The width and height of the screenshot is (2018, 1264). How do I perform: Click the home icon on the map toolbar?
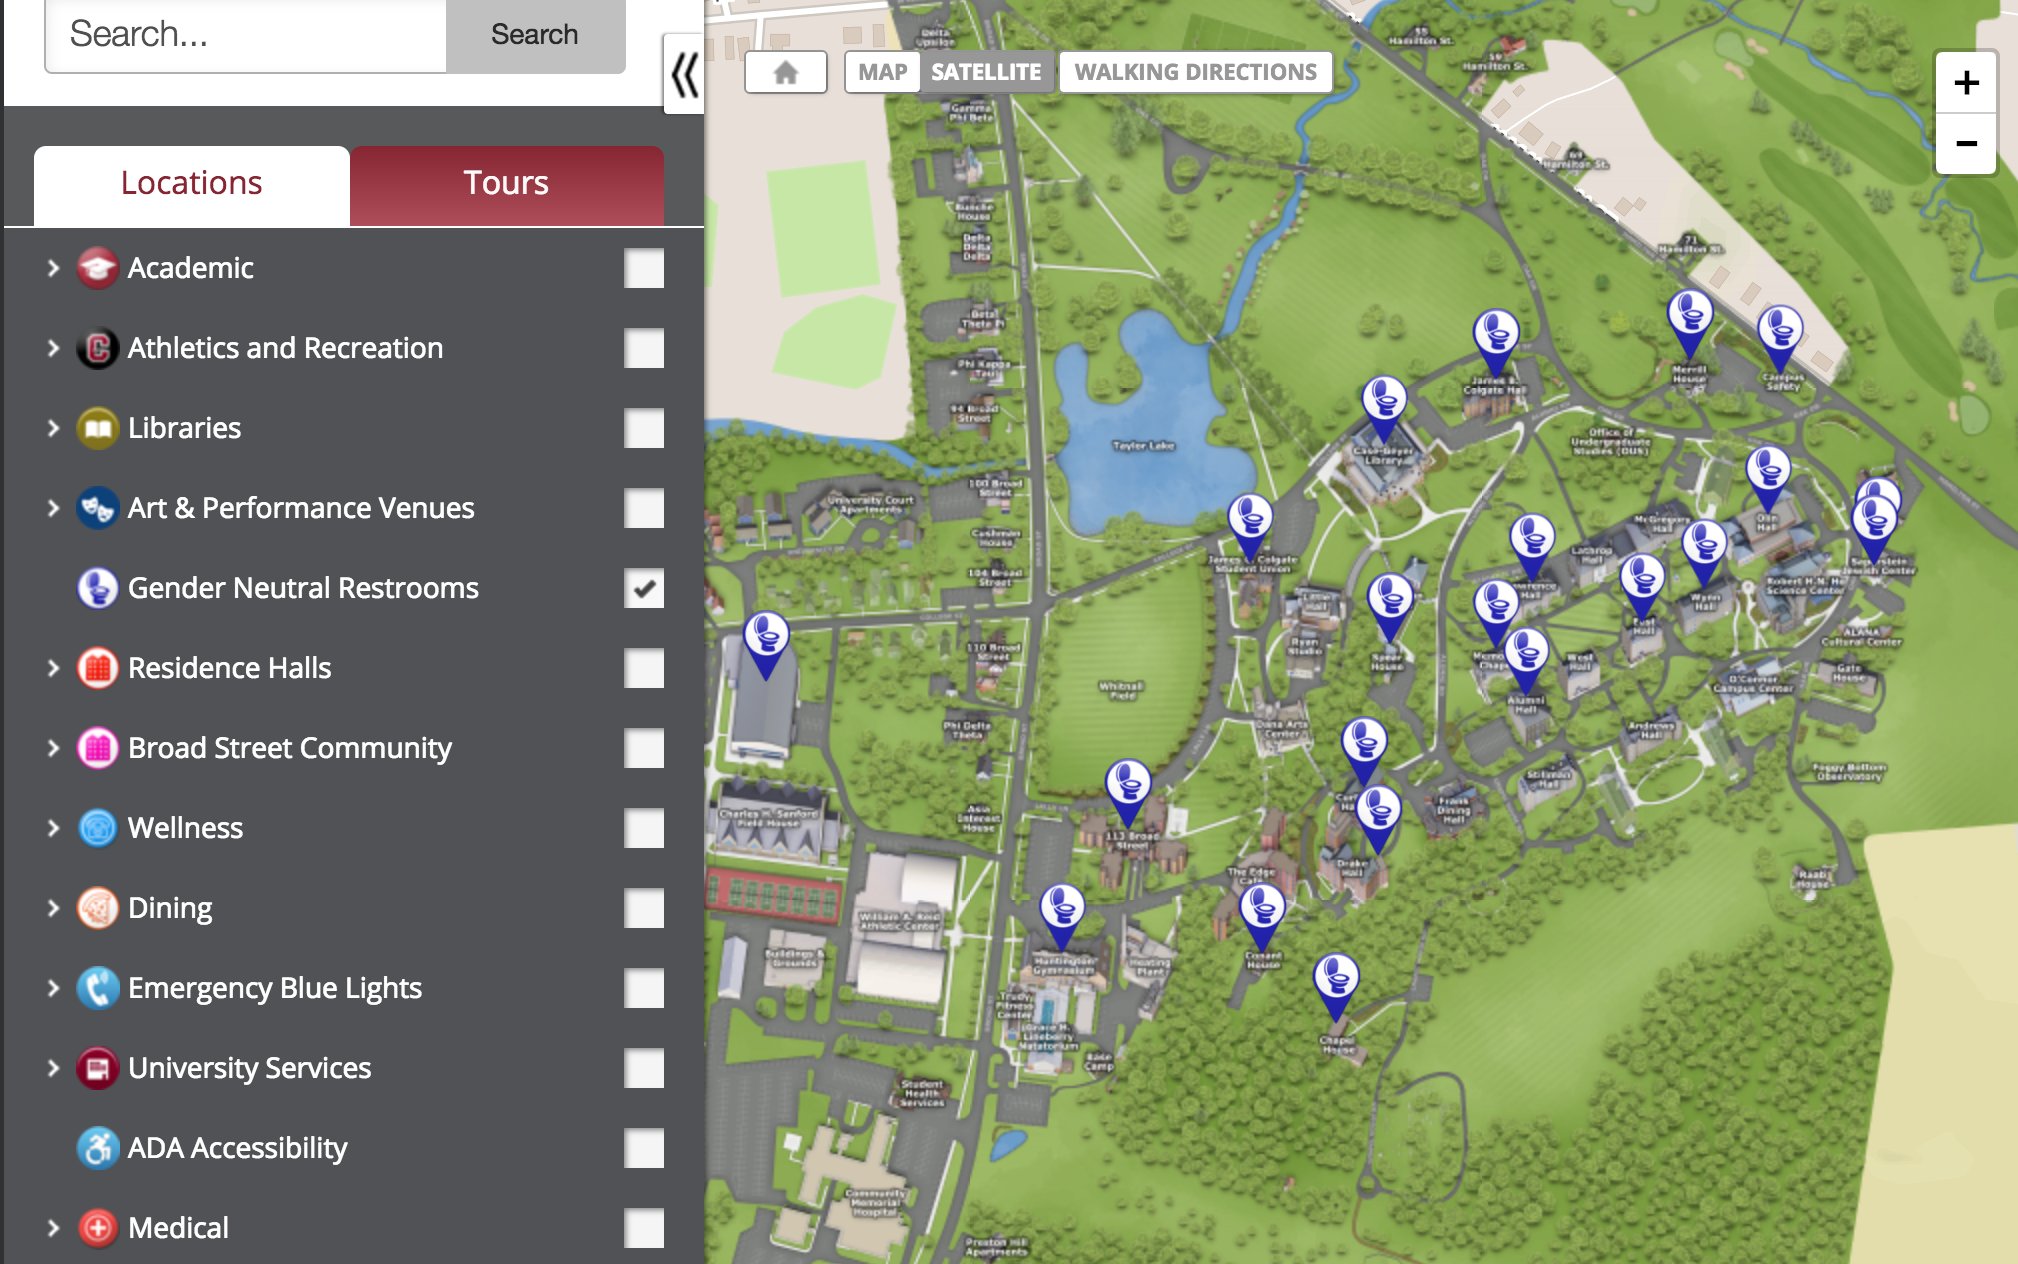(786, 71)
